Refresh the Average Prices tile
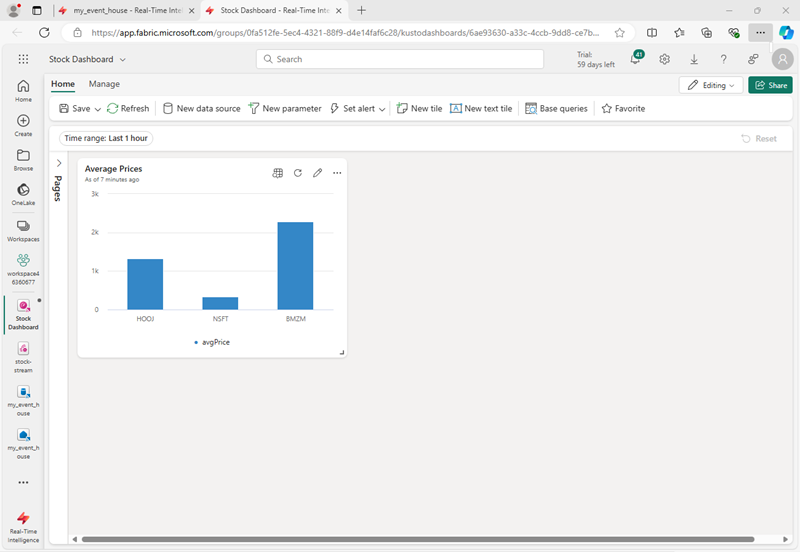This screenshot has width=800, height=552. [298, 173]
